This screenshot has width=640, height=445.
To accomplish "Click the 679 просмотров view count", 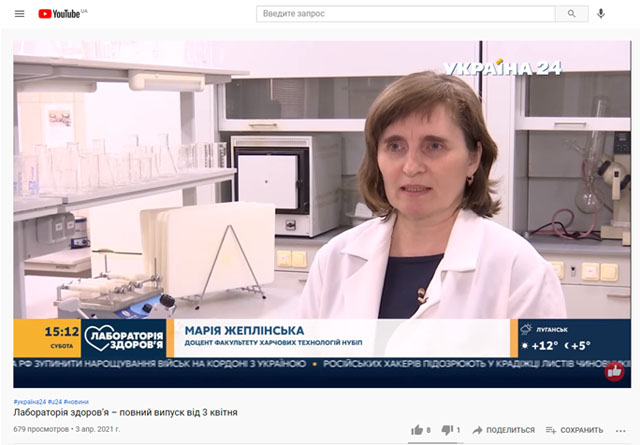I will click(x=41, y=429).
